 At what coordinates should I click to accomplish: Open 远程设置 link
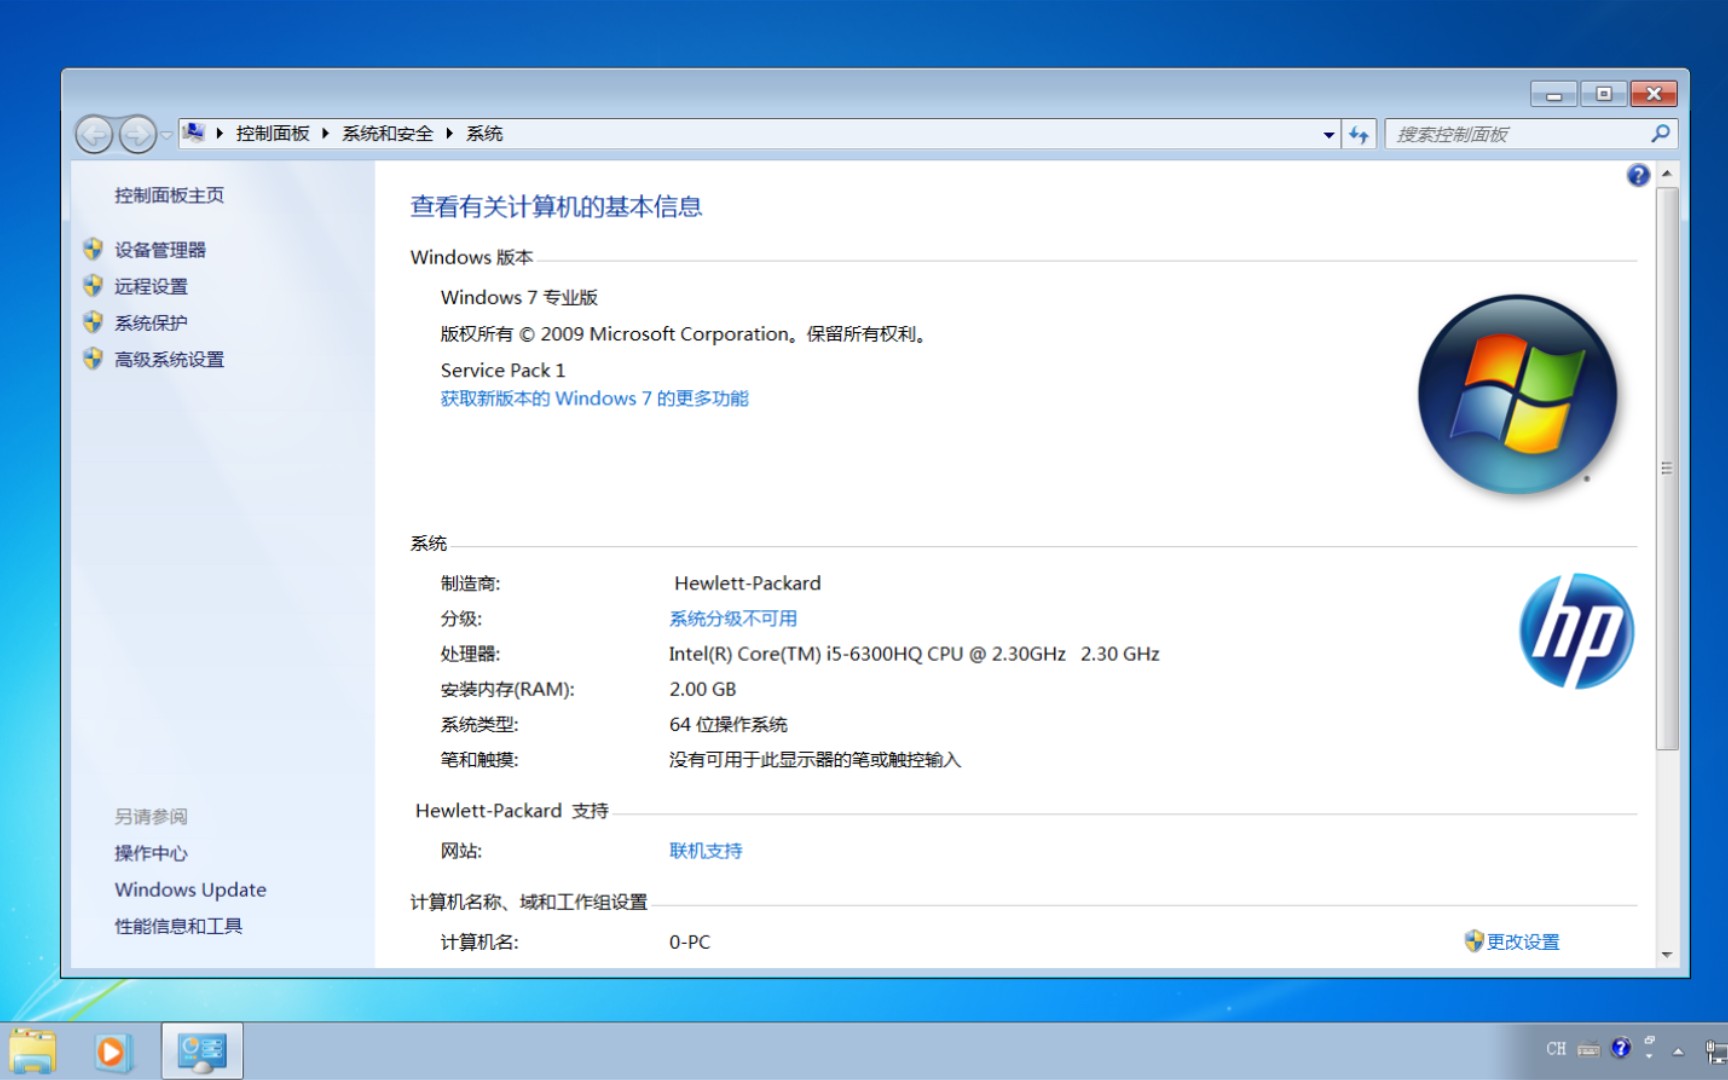point(151,286)
